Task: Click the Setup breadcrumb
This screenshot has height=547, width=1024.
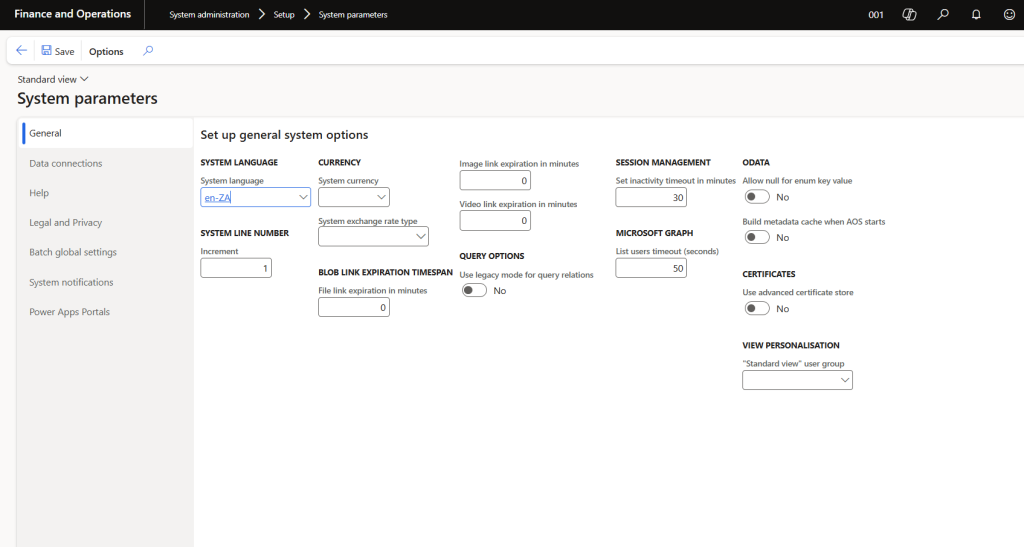Action: pos(284,14)
